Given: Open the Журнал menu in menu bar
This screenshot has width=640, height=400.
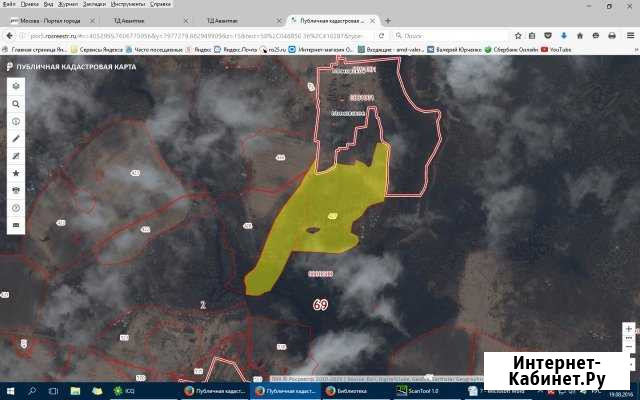Looking at the screenshot, I should (x=67, y=4).
